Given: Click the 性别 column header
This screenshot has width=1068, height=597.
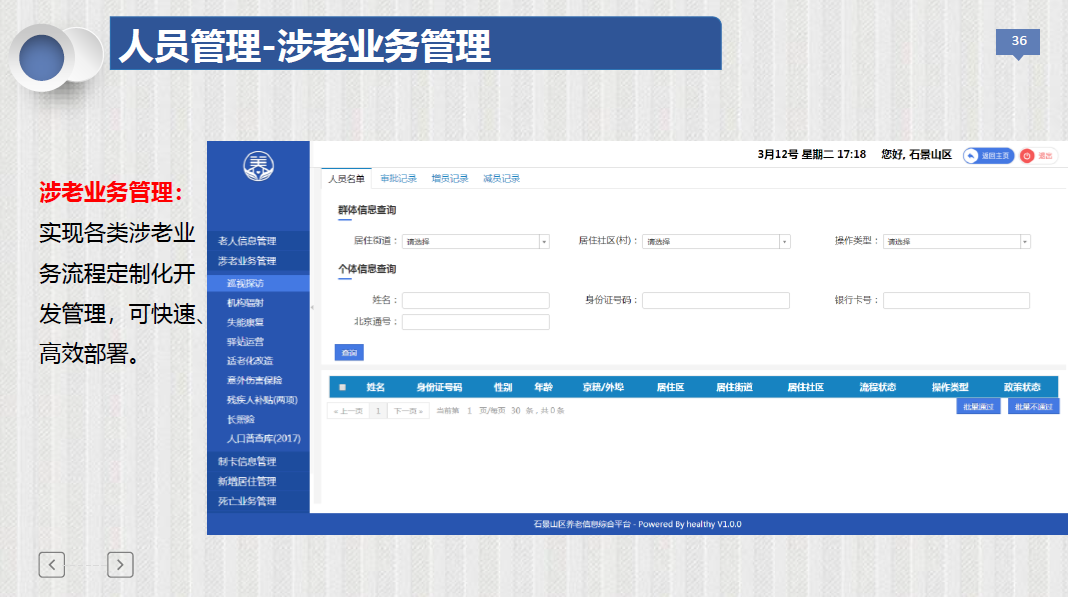Looking at the screenshot, I should [x=503, y=387].
